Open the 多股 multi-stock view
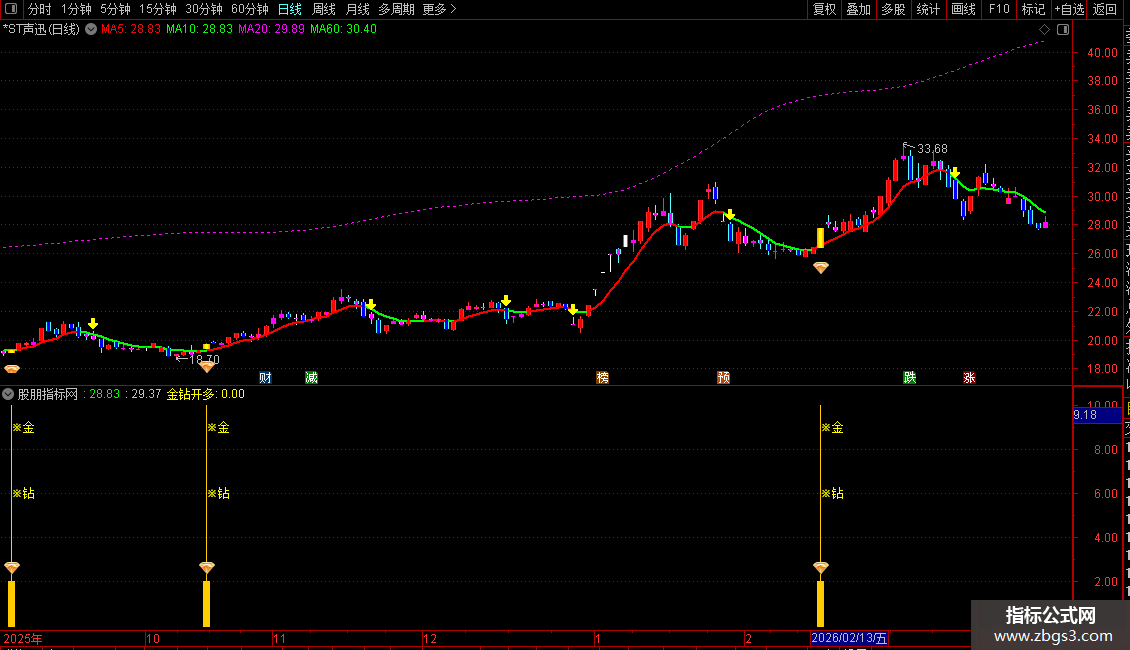 (x=894, y=9)
